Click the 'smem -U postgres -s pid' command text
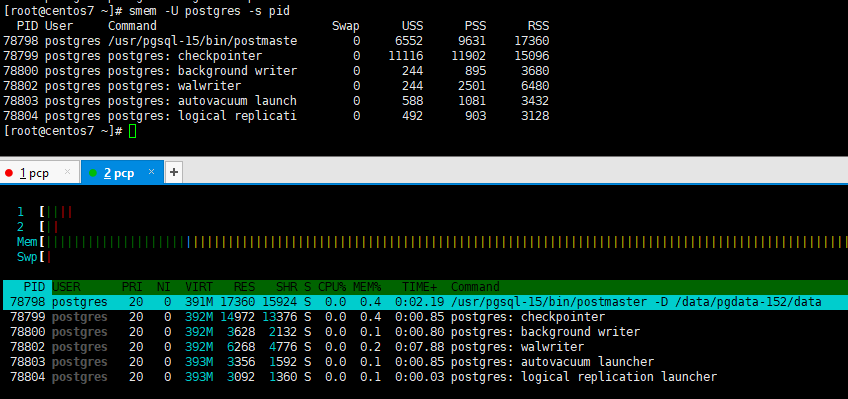This screenshot has height=399, width=848. tap(209, 11)
